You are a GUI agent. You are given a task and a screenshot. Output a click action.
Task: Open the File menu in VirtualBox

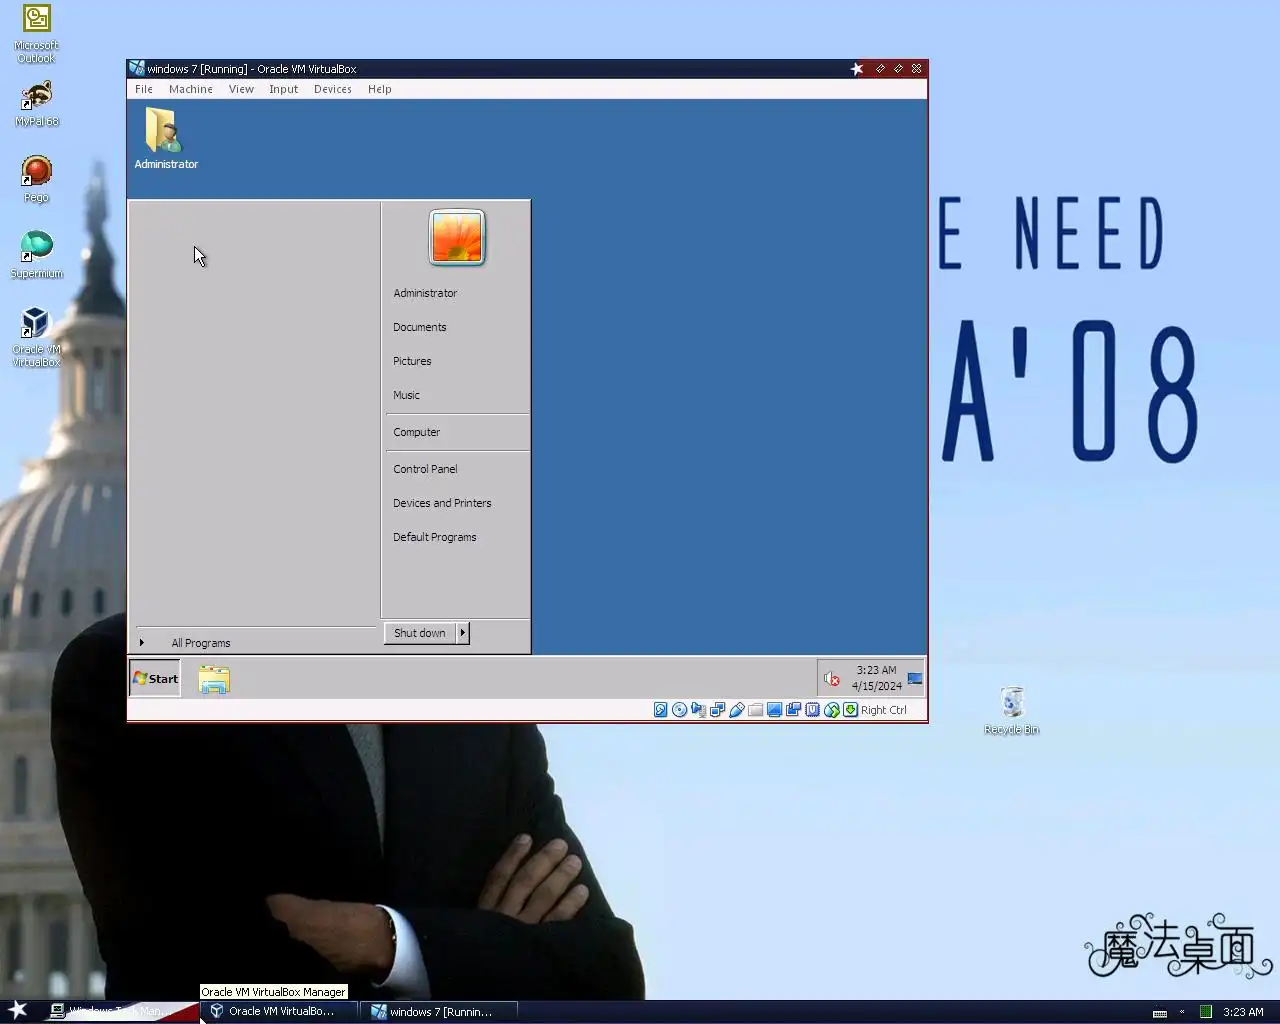[144, 89]
